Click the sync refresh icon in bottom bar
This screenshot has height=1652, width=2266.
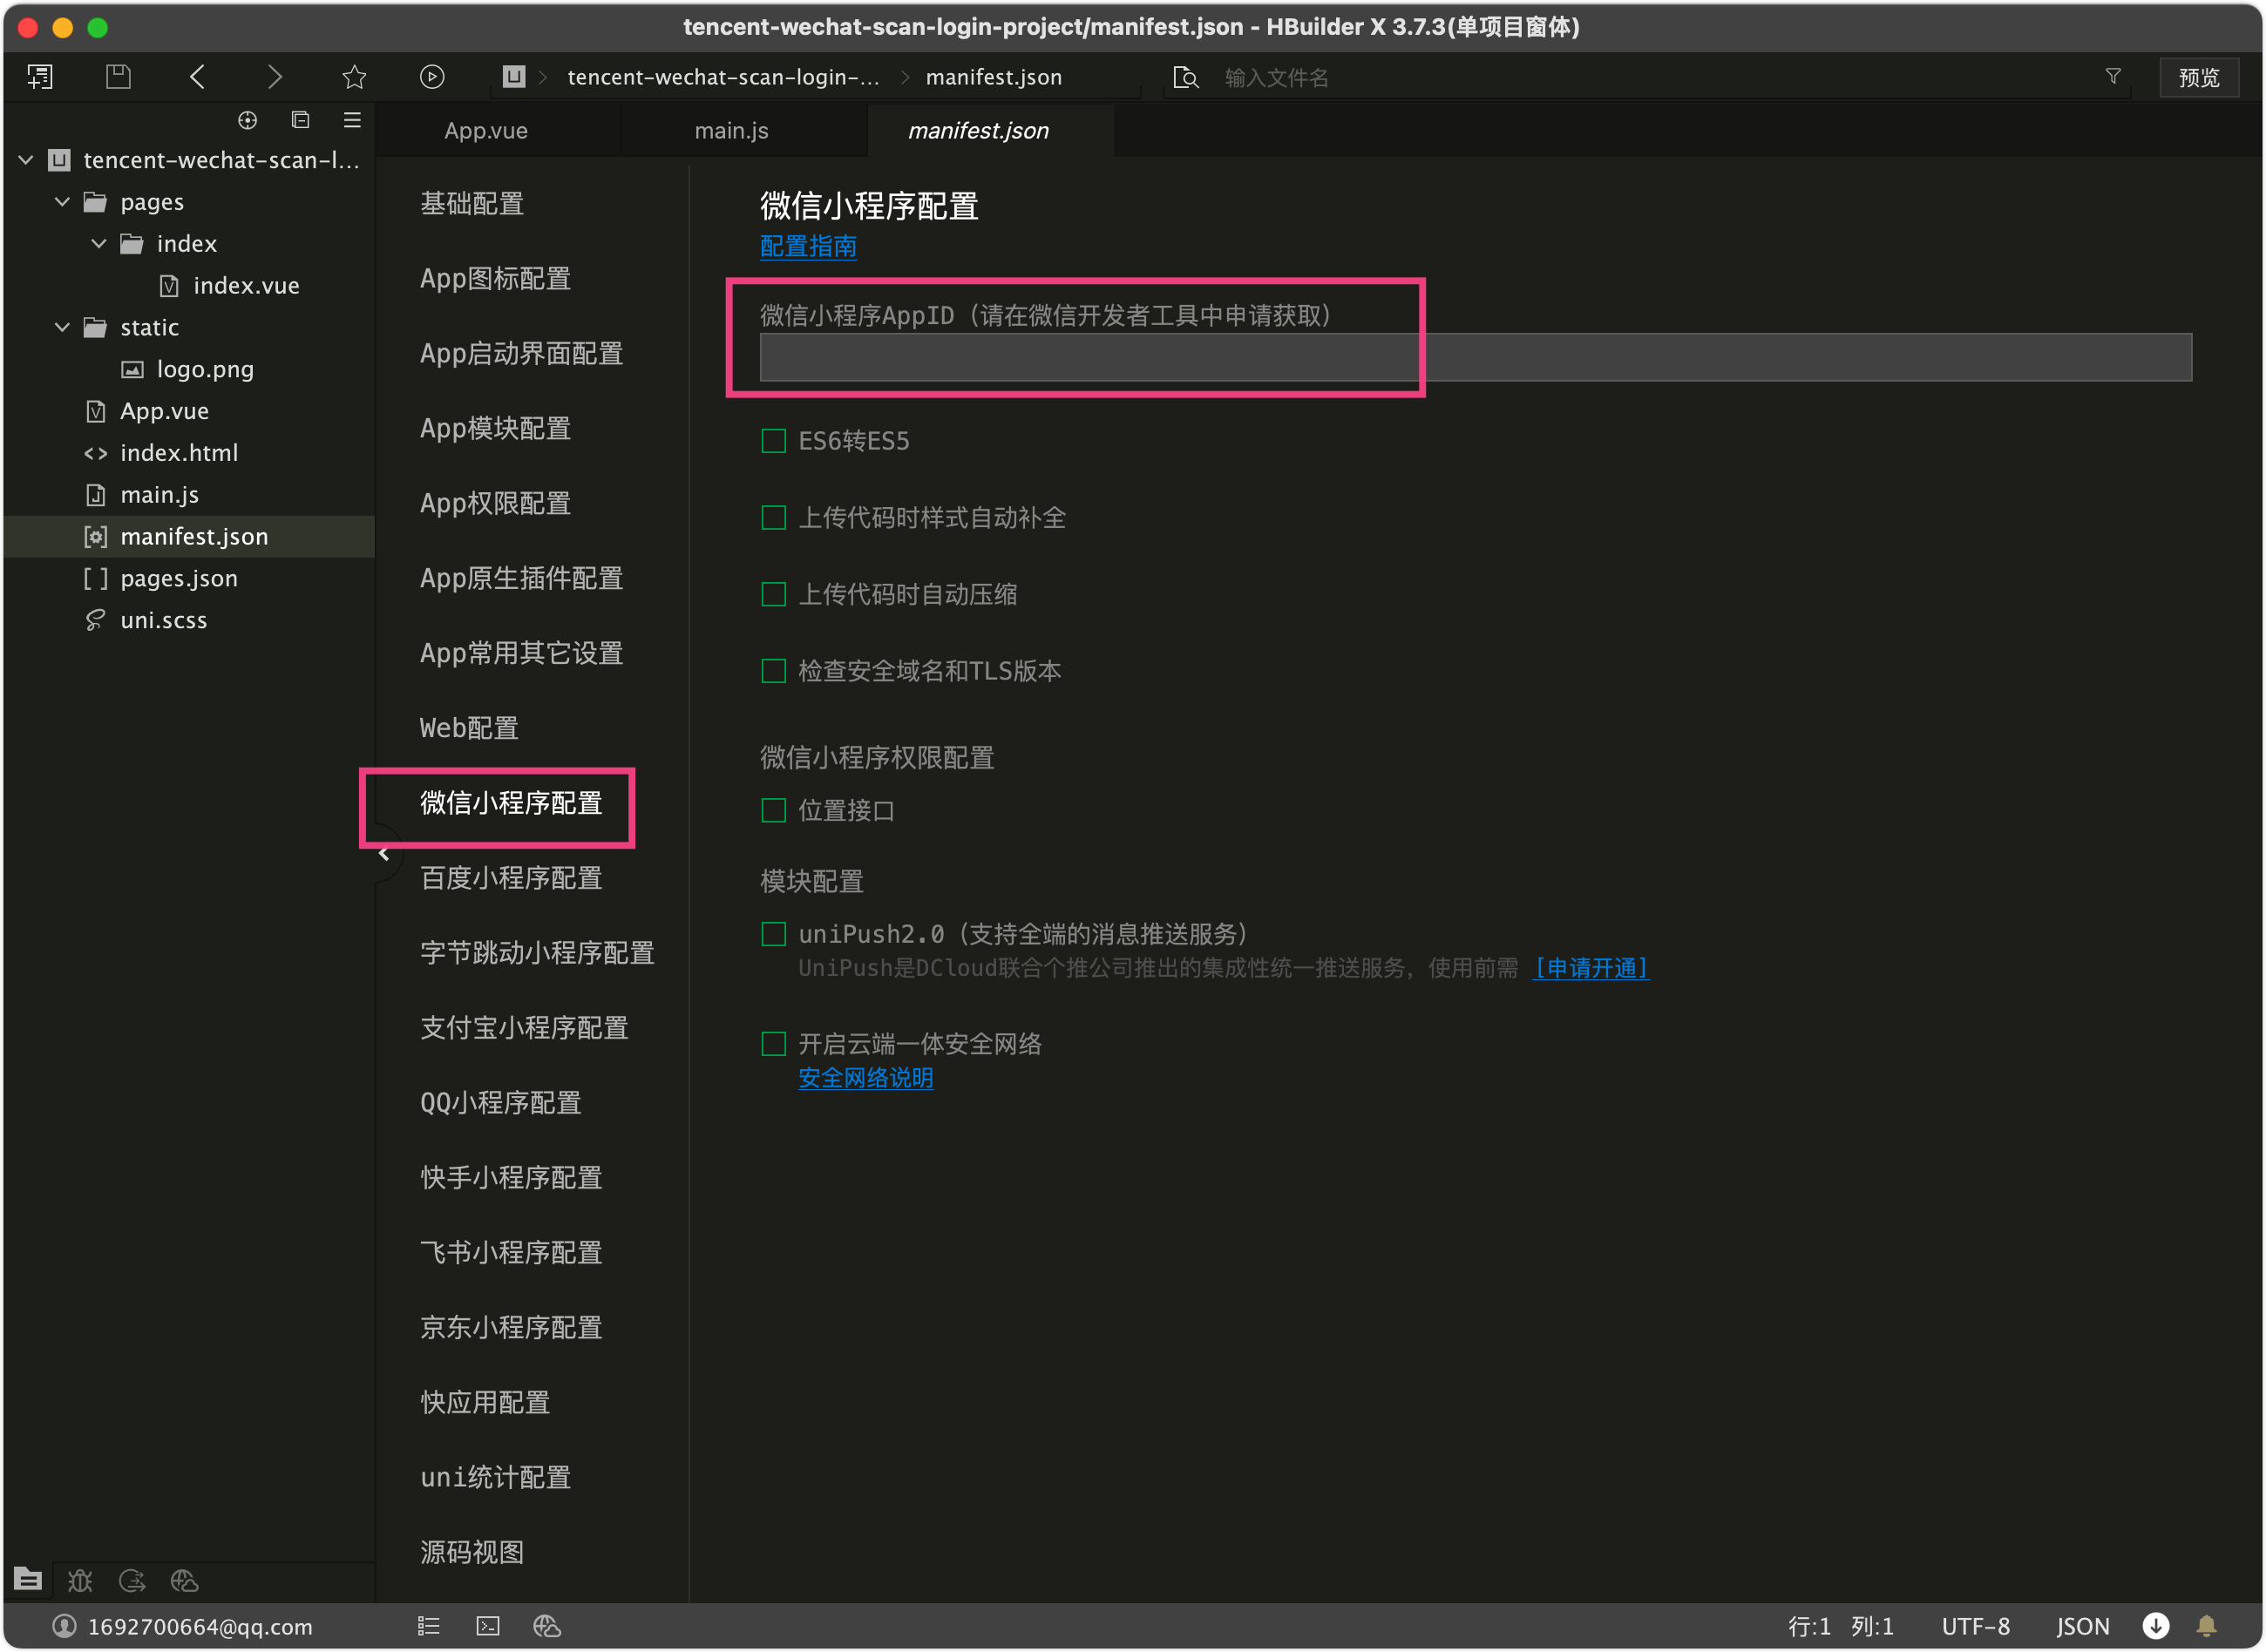pos(132,1580)
